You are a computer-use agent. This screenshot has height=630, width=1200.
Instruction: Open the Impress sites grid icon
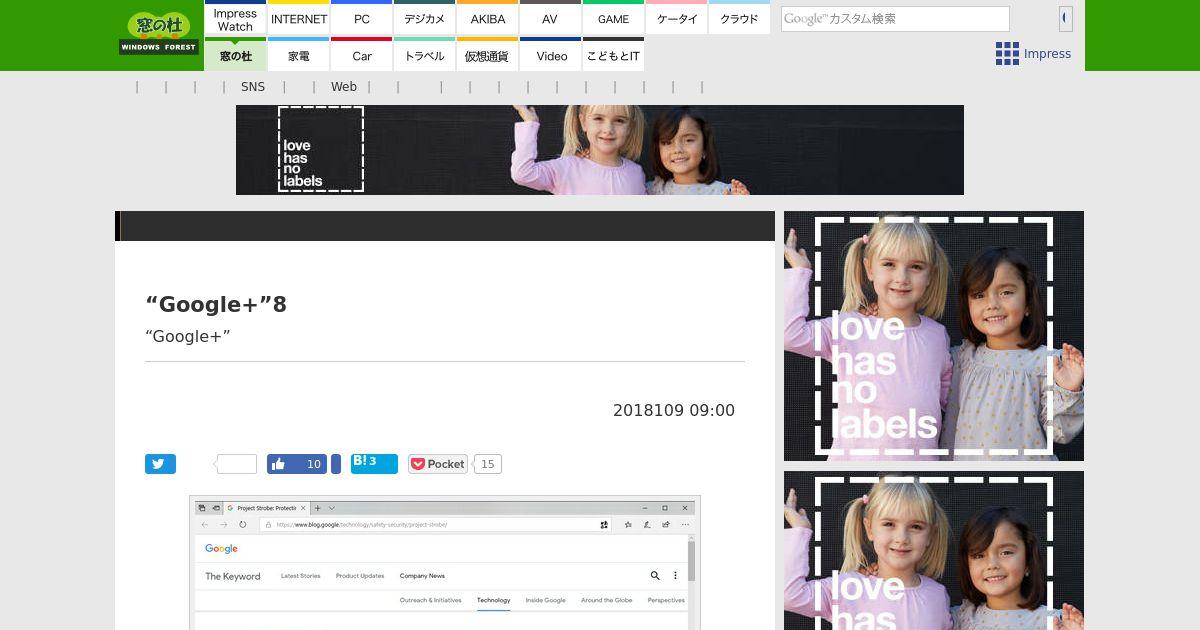coord(1007,54)
